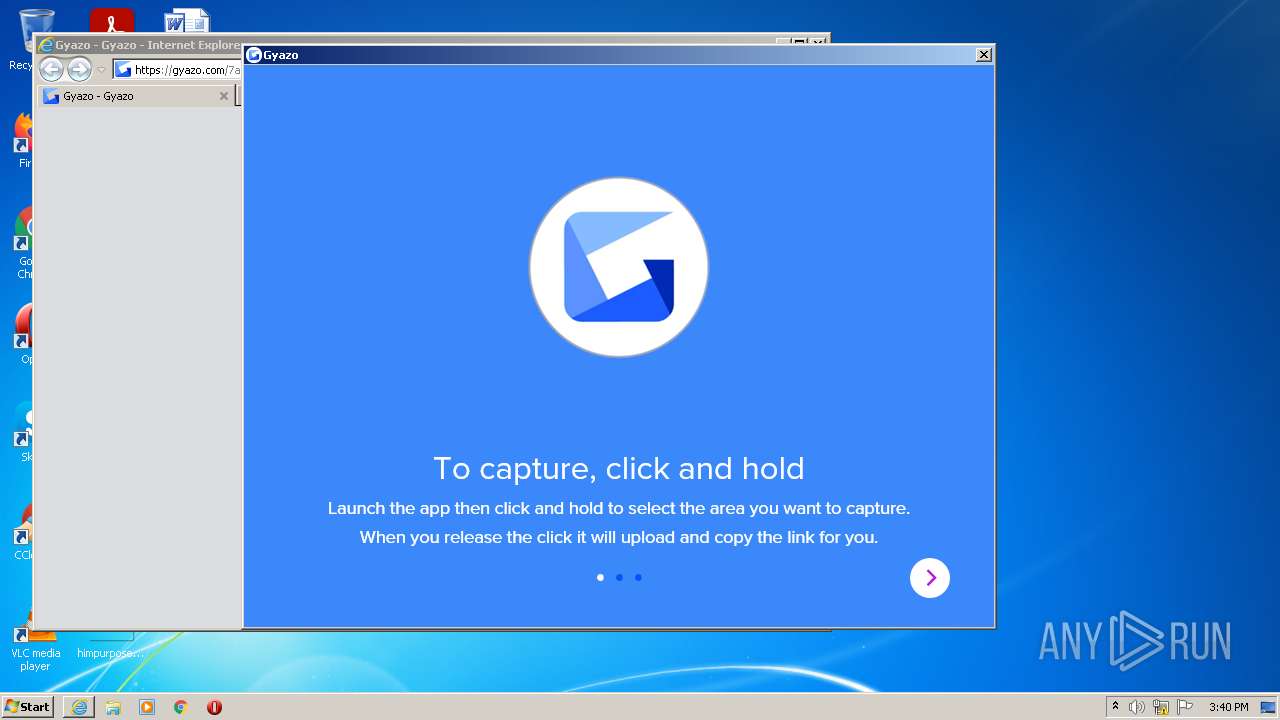
Task: Click the Gyazo favicon in address bar
Action: pos(123,70)
